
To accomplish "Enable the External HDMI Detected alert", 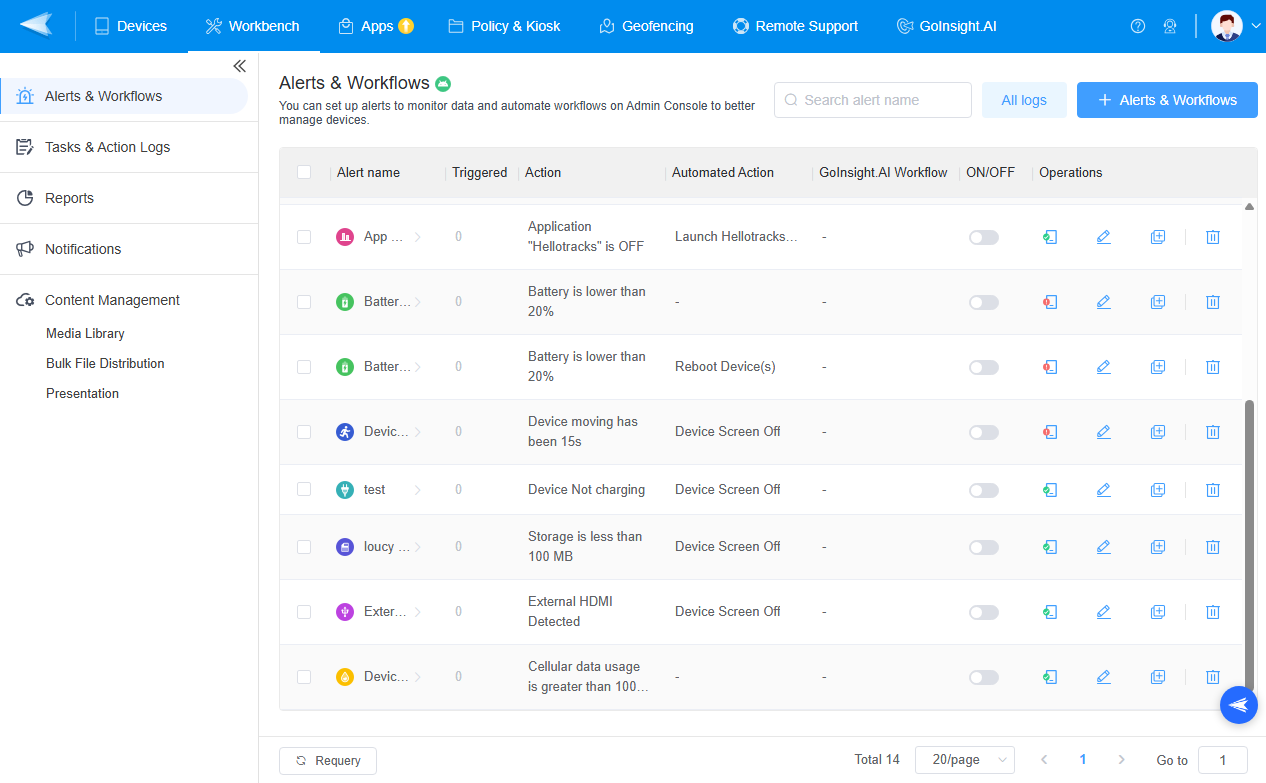I will point(984,612).
